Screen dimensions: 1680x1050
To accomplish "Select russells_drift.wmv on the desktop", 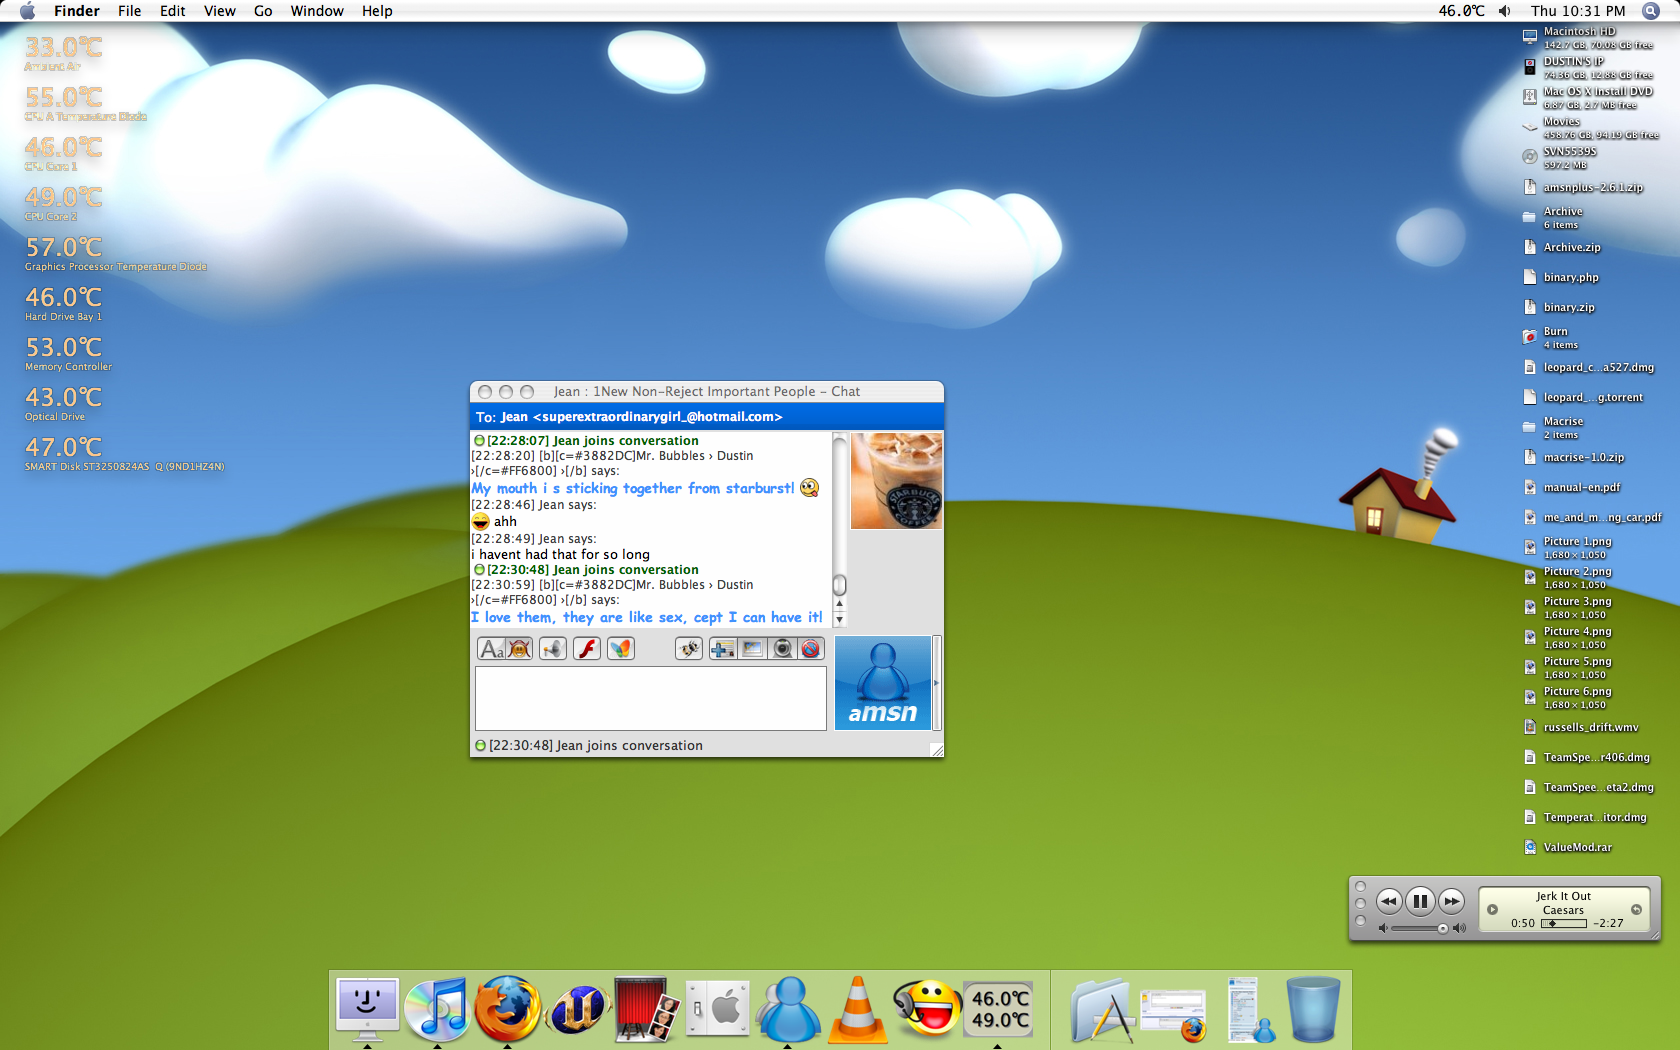I will point(1580,727).
